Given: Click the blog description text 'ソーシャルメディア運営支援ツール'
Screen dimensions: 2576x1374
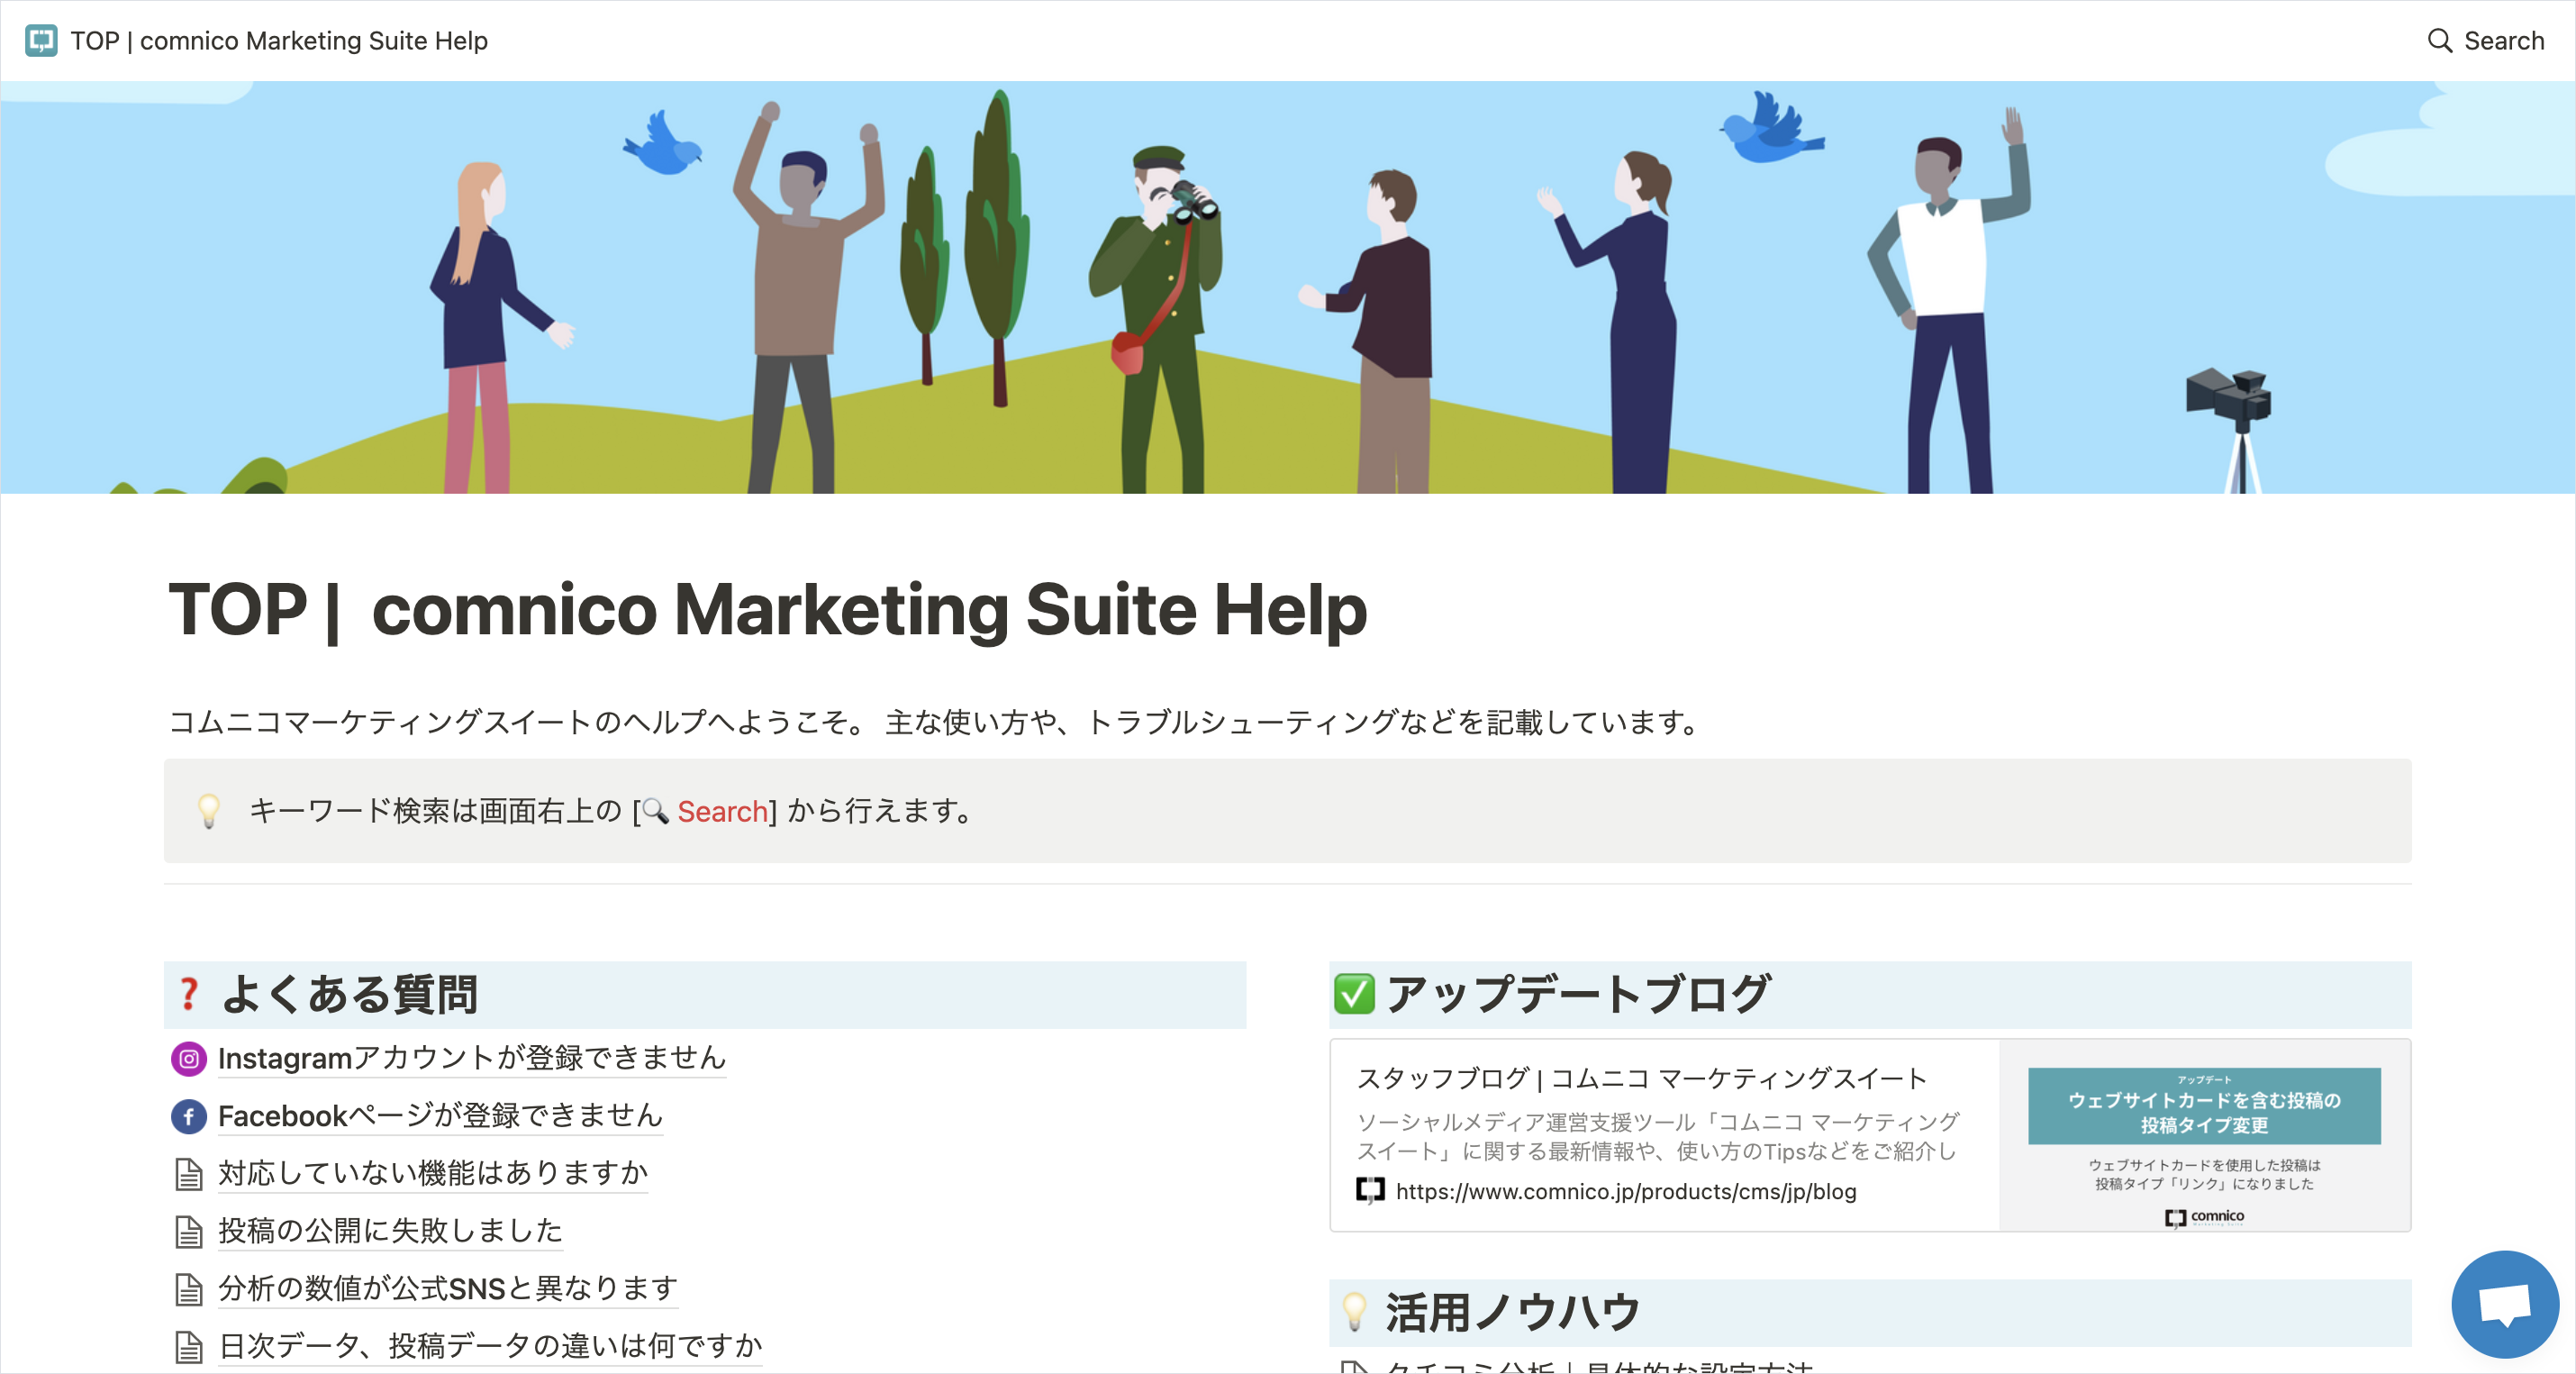Looking at the screenshot, I should pyautogui.click(x=1657, y=1136).
